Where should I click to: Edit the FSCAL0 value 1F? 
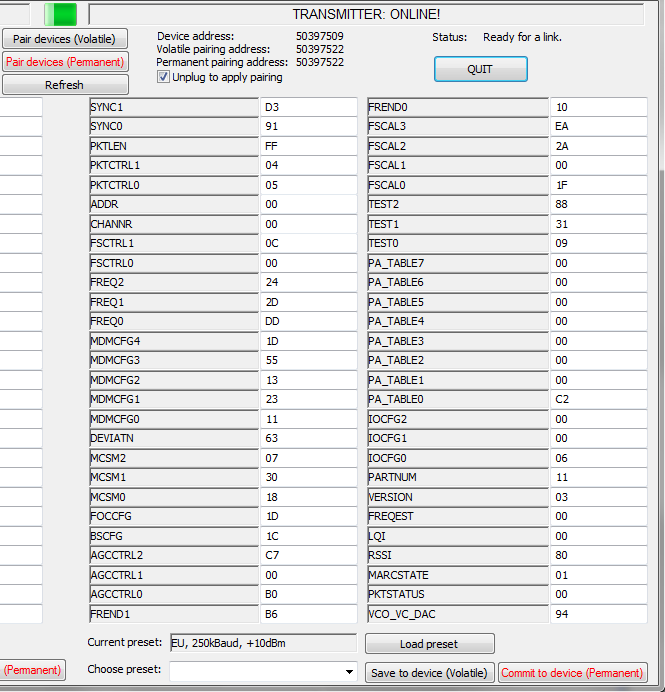point(599,185)
